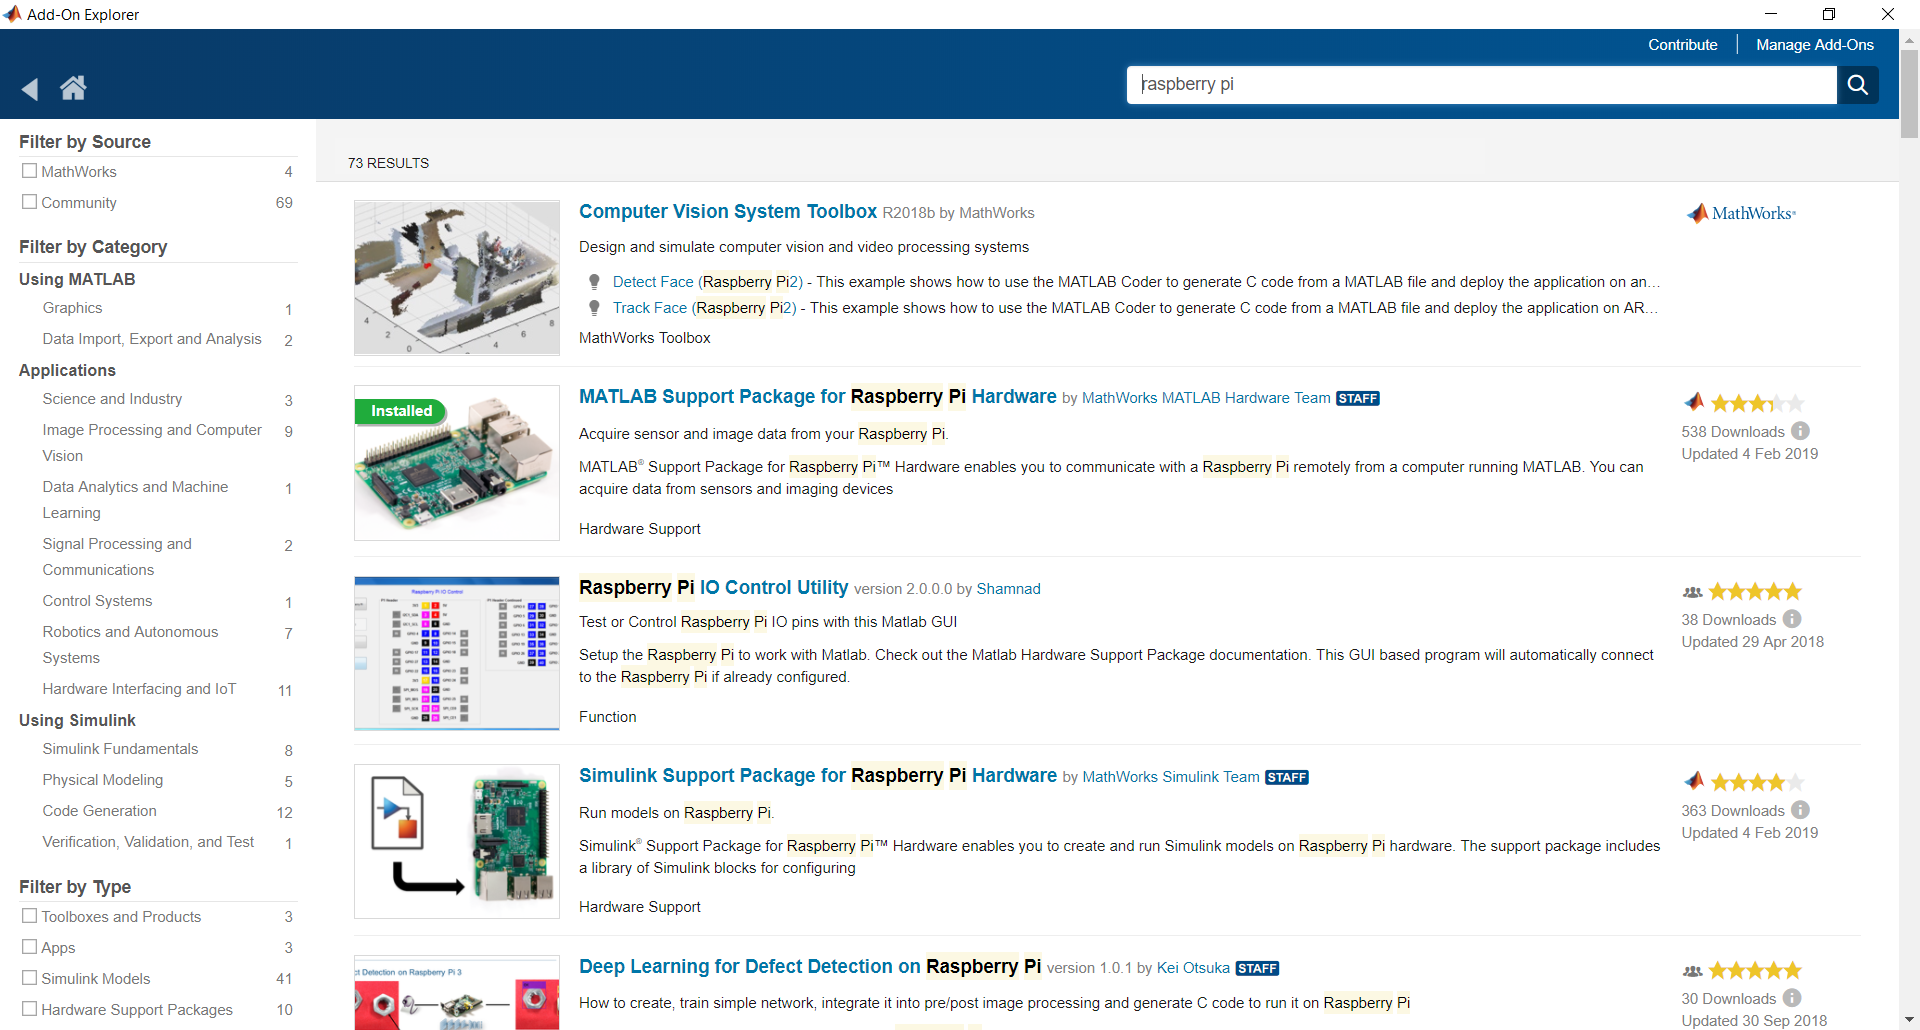Filter by Graphics category
This screenshot has width=1920, height=1030.
pos(72,308)
